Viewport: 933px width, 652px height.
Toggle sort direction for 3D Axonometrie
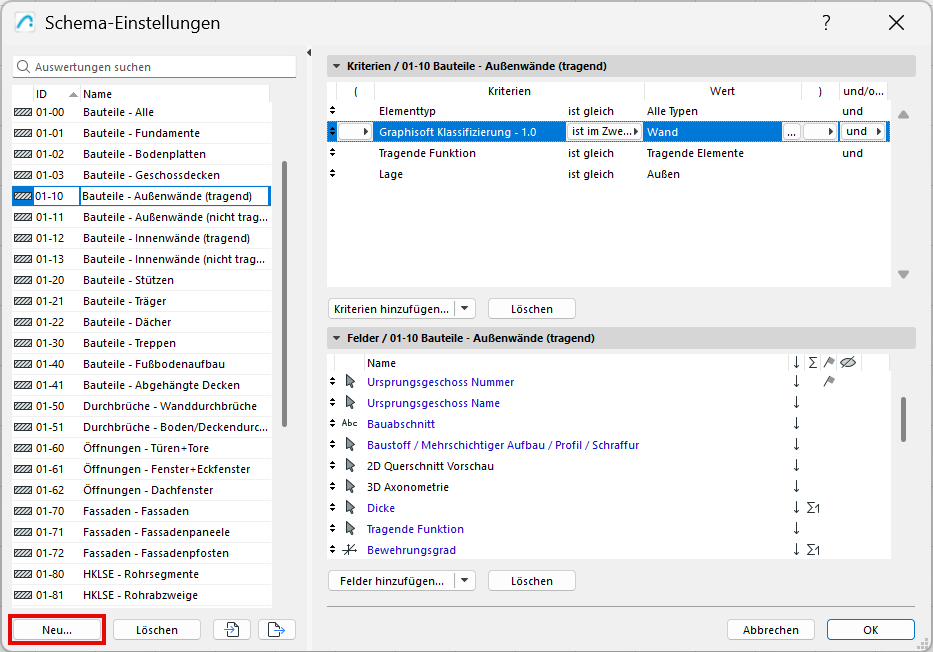(797, 487)
